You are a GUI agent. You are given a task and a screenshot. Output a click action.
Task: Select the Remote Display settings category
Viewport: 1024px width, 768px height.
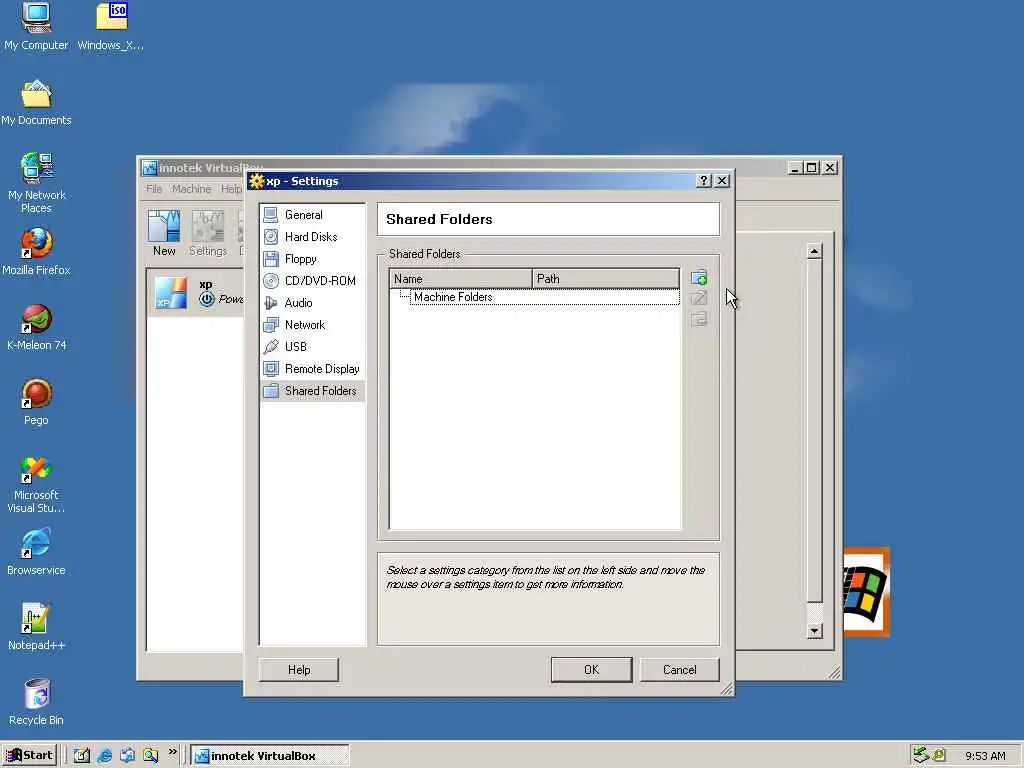coord(312,369)
